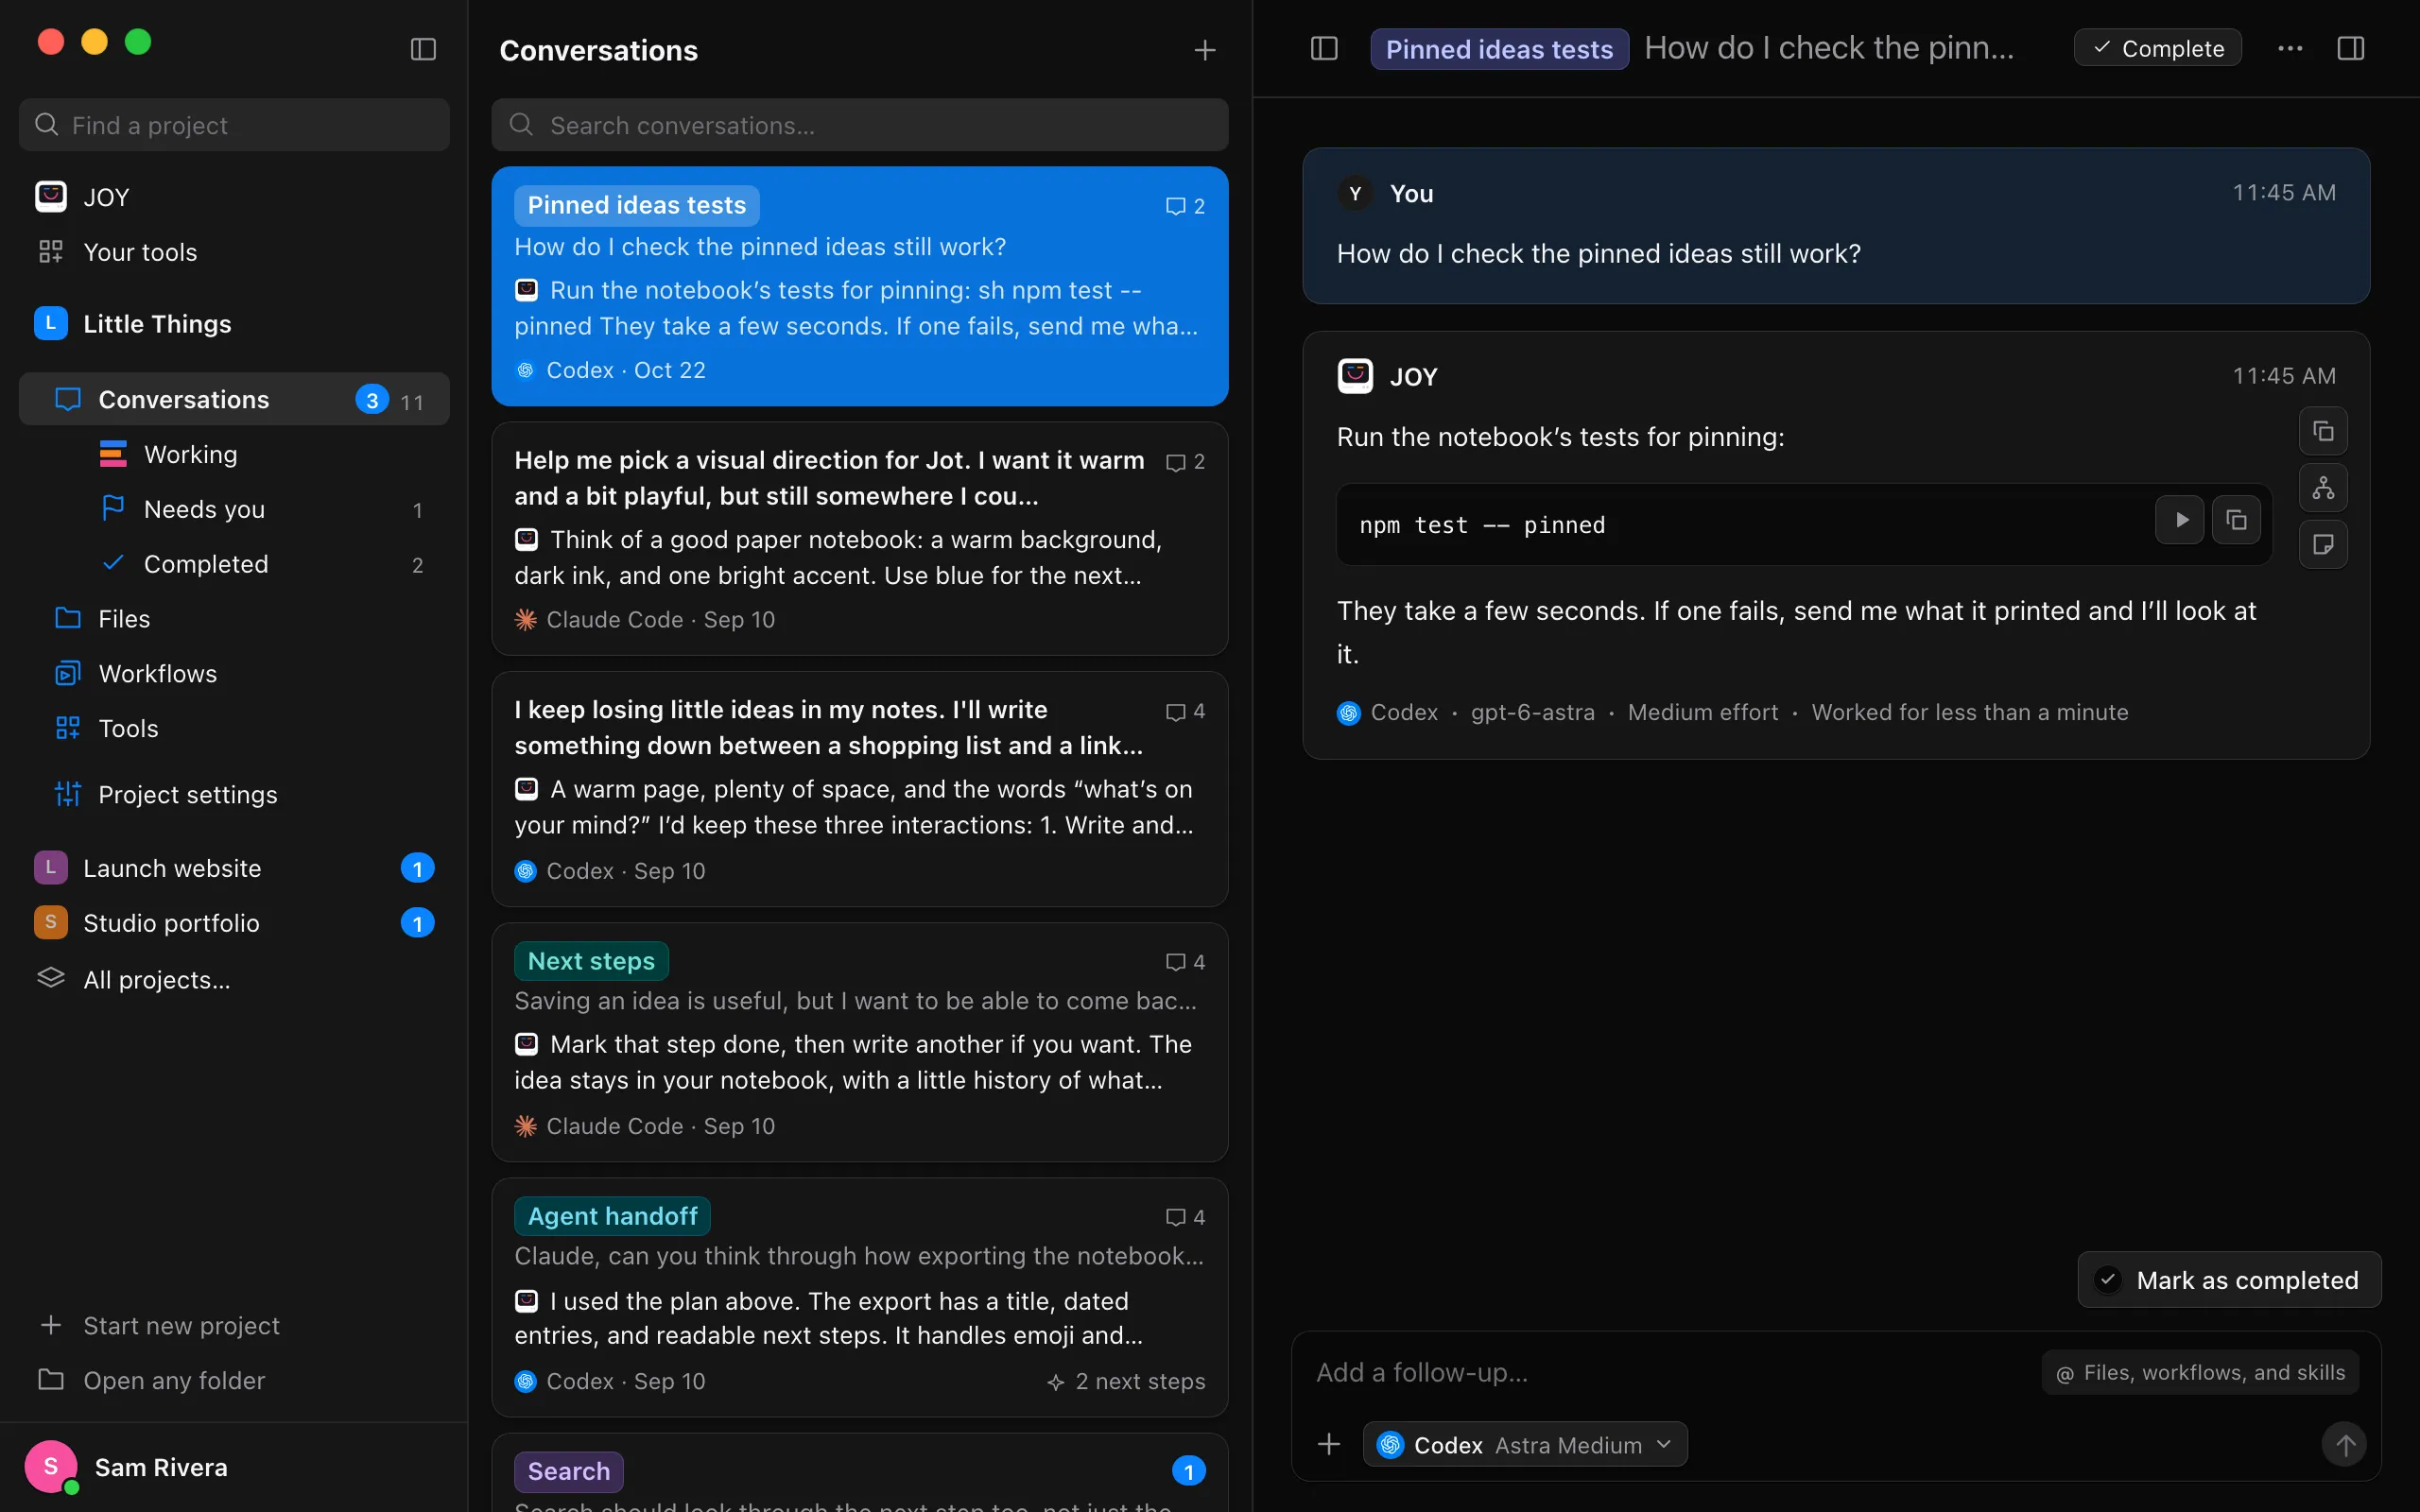Add attachment with plus icon in composer
The height and width of the screenshot is (1512, 2420).
pos(1329,1444)
